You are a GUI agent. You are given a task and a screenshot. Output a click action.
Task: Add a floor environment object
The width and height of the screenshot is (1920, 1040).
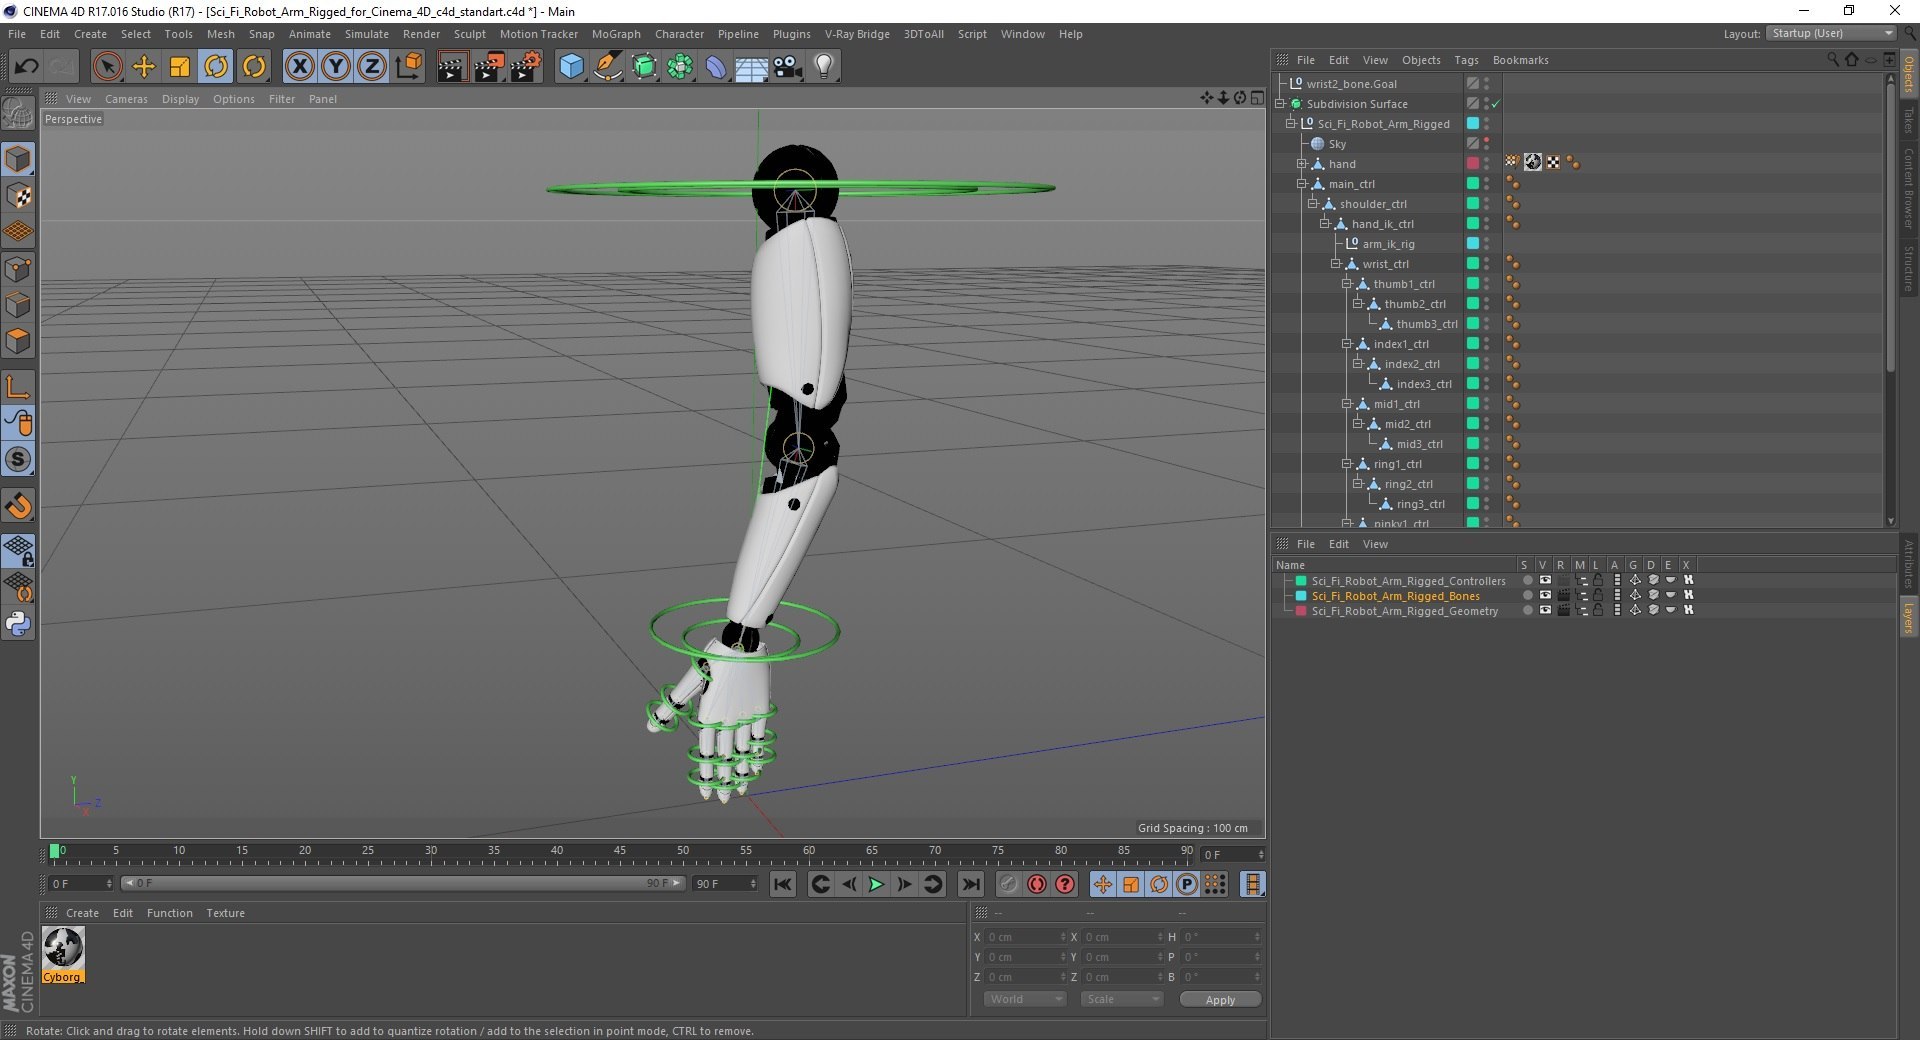click(751, 67)
